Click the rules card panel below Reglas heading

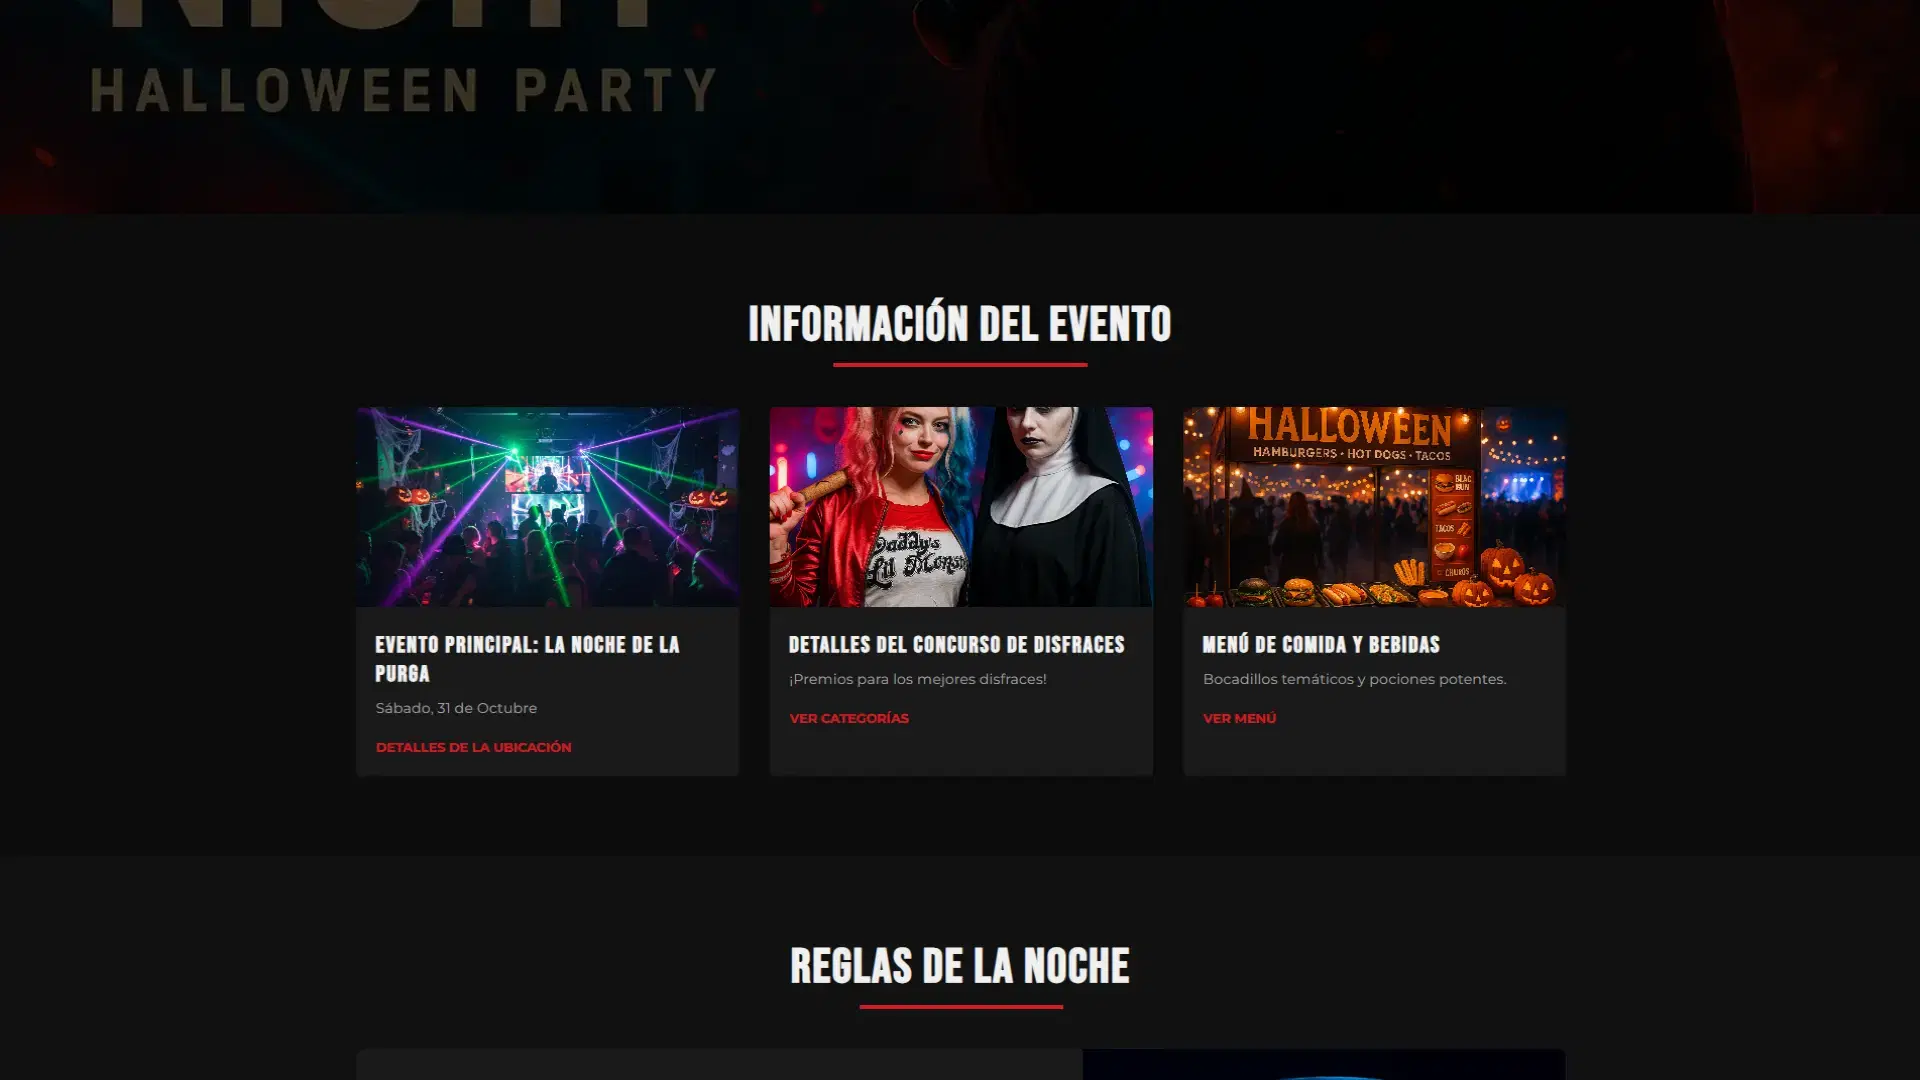click(719, 1064)
